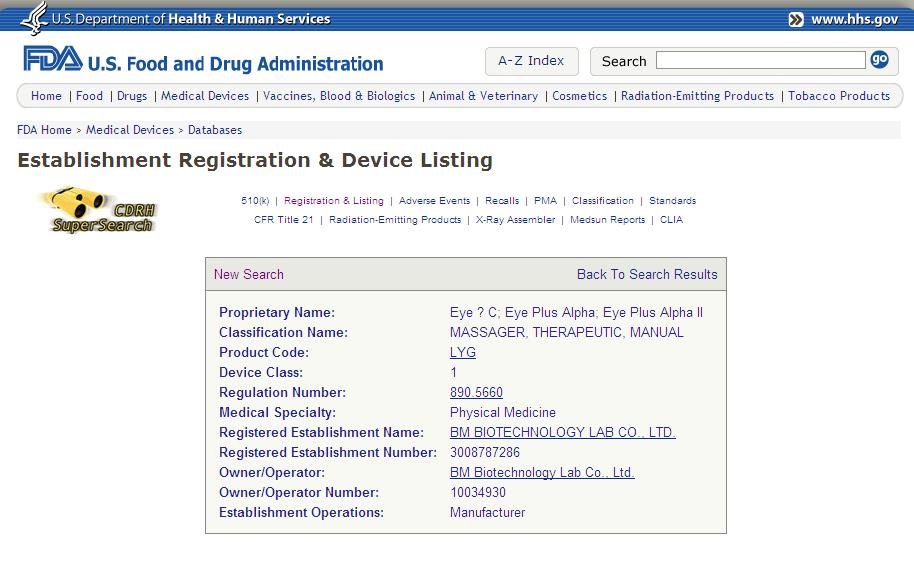Open product code LYG link
Image resolution: width=914 pixels, height=585 pixels.
[x=463, y=353]
